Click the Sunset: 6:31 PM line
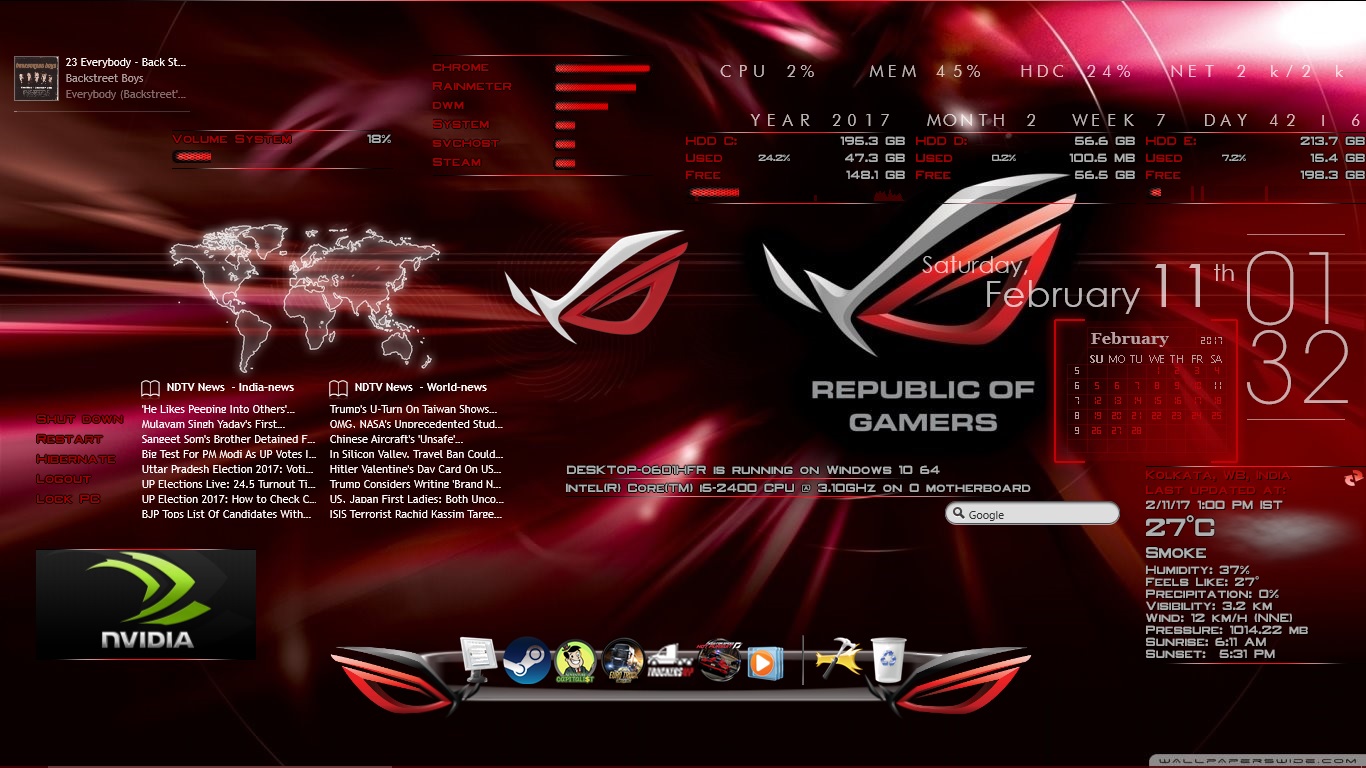 (x=1210, y=653)
